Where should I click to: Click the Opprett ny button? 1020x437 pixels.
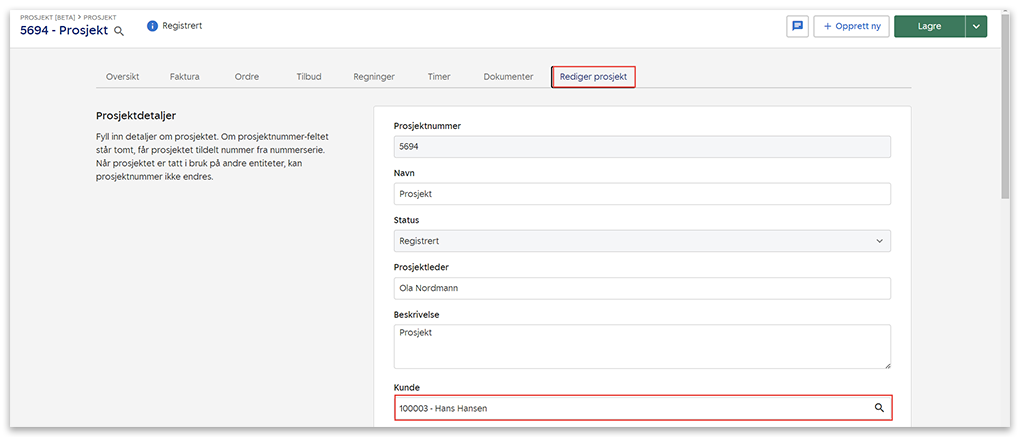pos(851,27)
